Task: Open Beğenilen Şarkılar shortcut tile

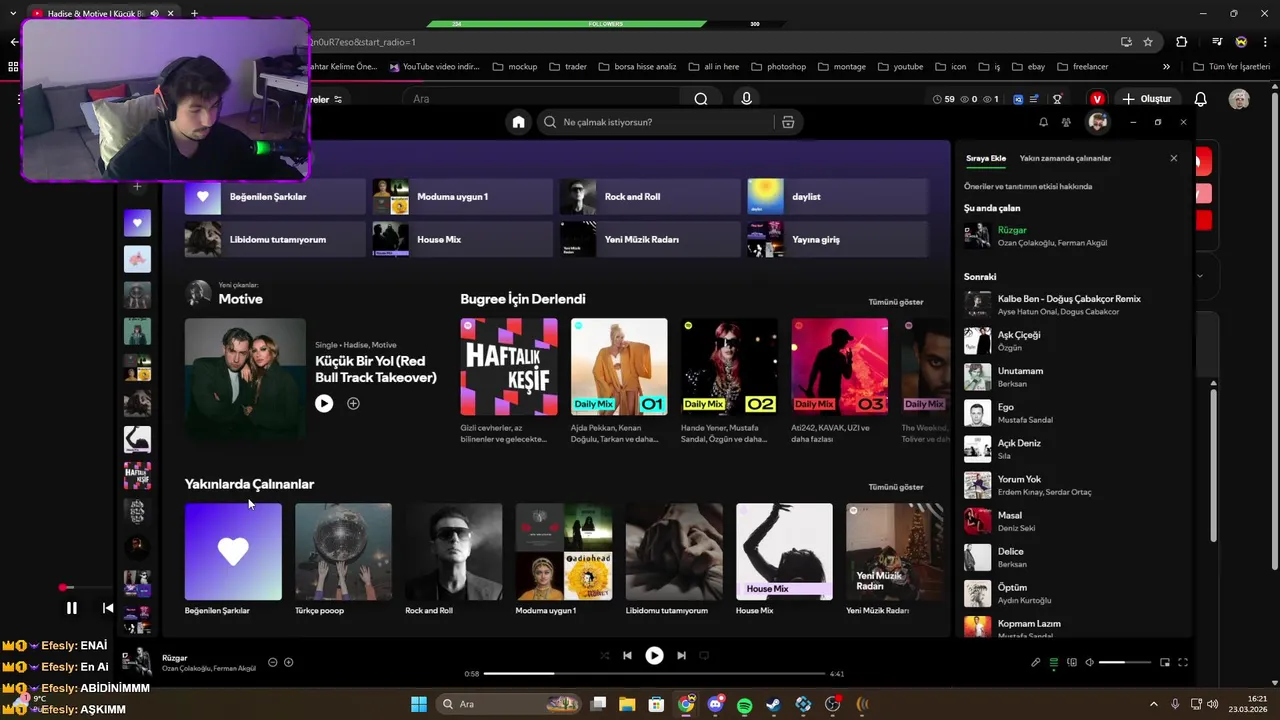Action: (275, 197)
